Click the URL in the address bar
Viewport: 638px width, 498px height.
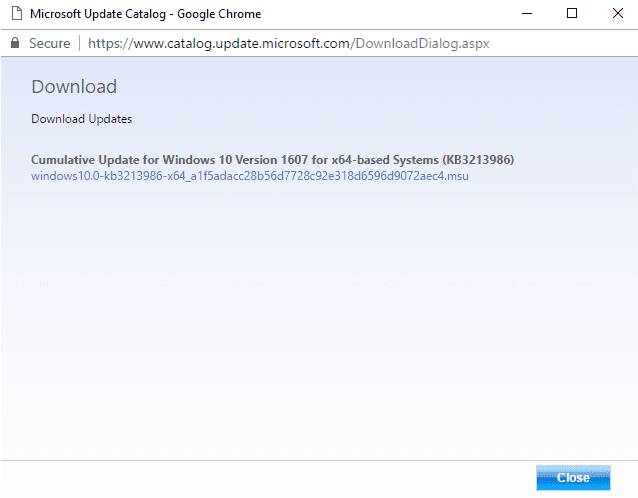click(x=288, y=43)
